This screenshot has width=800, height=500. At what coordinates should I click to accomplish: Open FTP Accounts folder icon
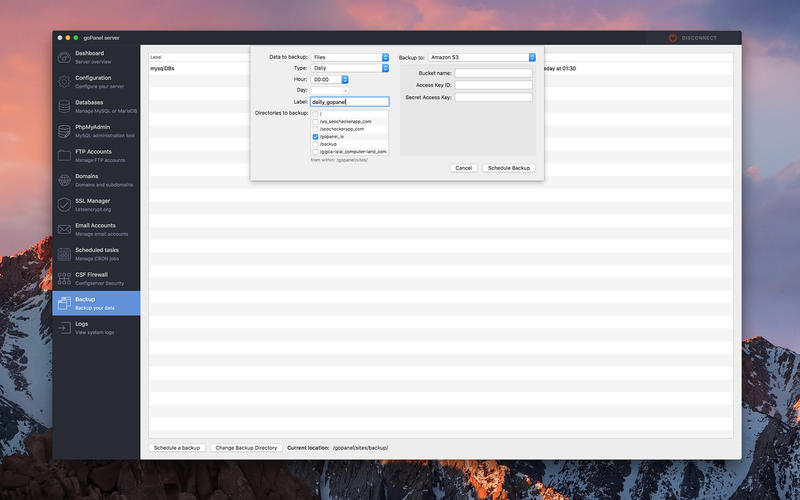click(x=65, y=155)
